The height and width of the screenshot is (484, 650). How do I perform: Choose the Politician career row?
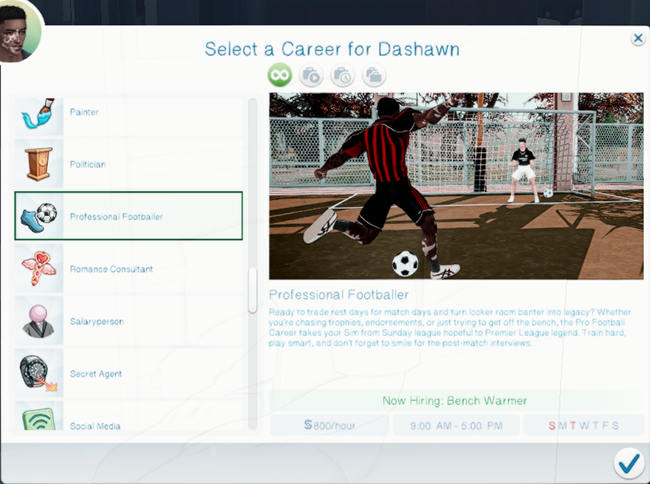coord(129,164)
